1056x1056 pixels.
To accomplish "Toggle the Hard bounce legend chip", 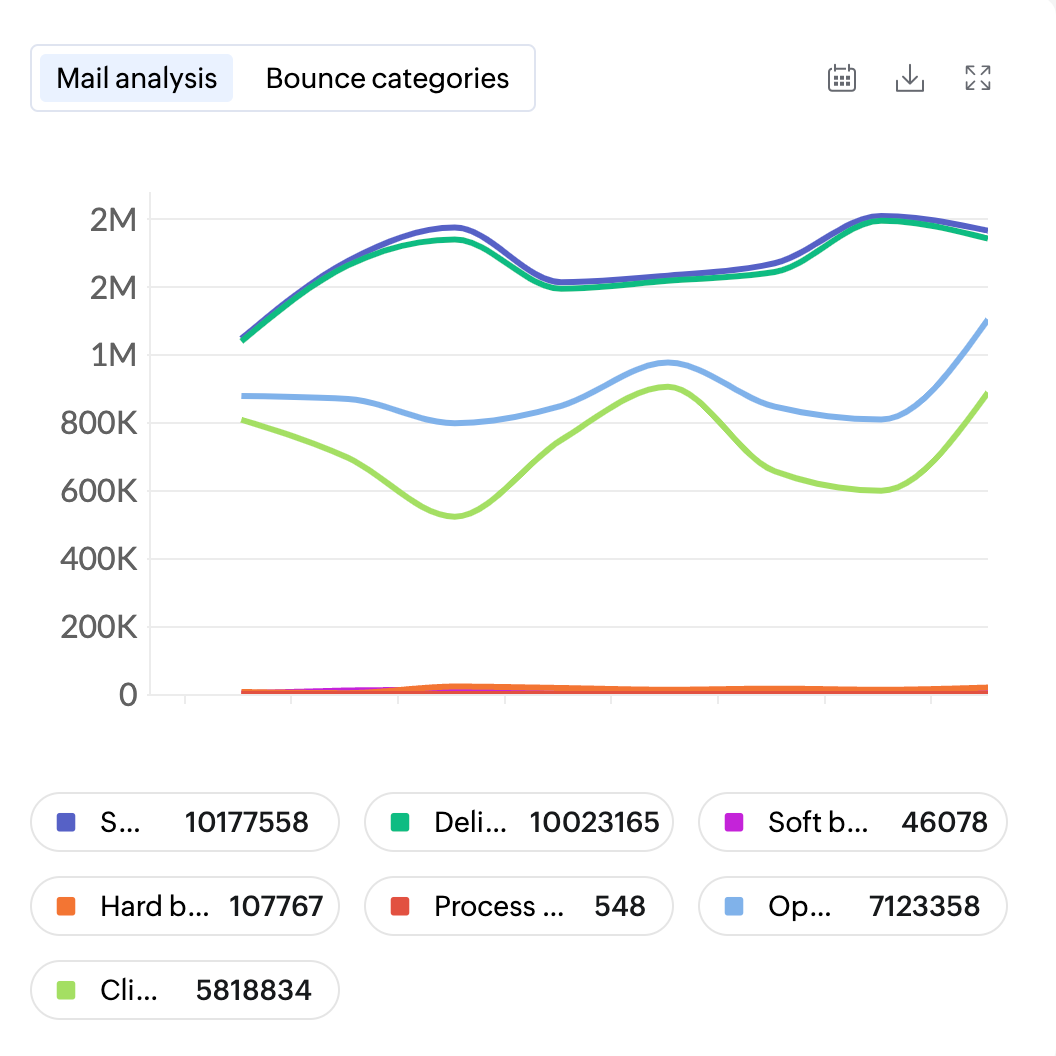I will (x=185, y=906).
